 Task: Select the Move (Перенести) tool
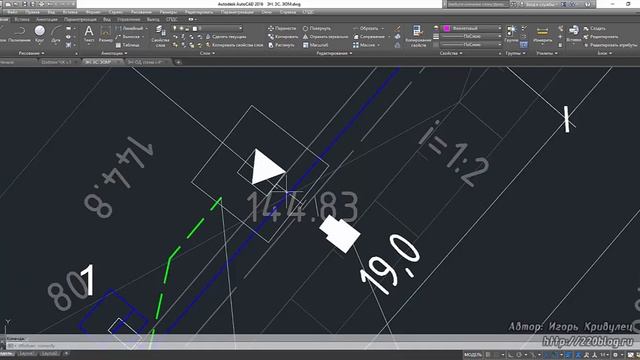point(282,29)
